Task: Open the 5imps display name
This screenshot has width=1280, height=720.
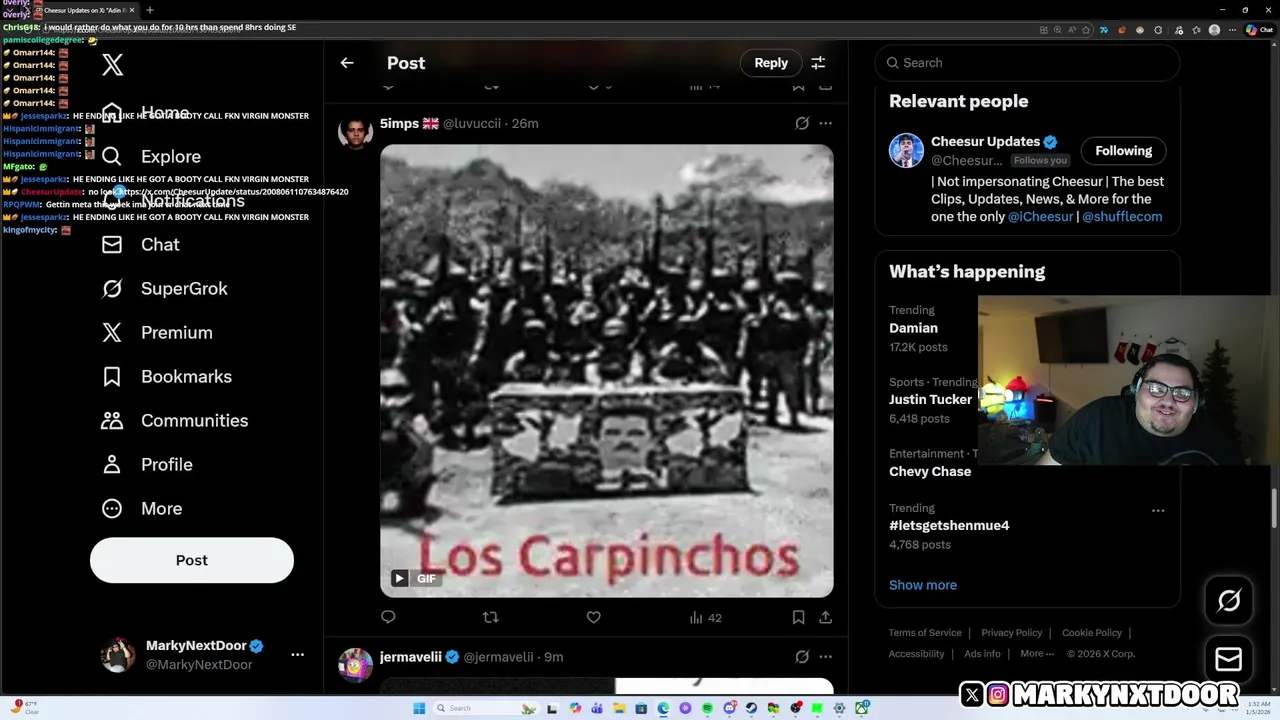Action: 399,123
